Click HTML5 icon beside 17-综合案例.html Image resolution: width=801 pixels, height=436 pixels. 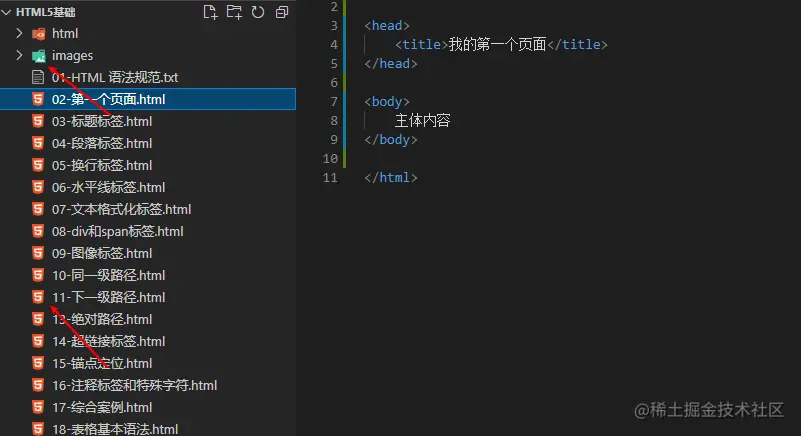pos(38,407)
